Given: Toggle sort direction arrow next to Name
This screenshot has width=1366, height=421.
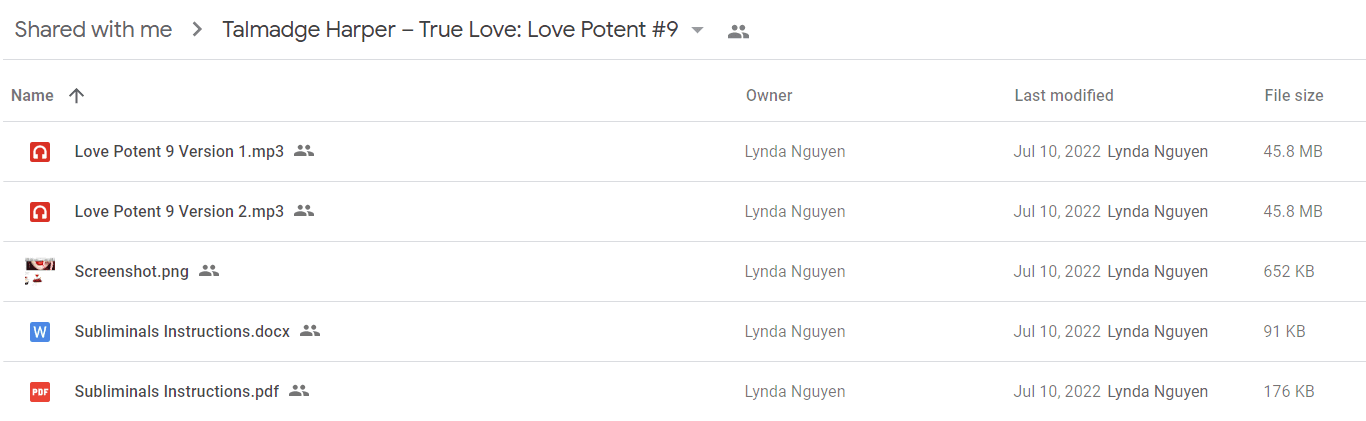Looking at the screenshot, I should pyautogui.click(x=76, y=96).
